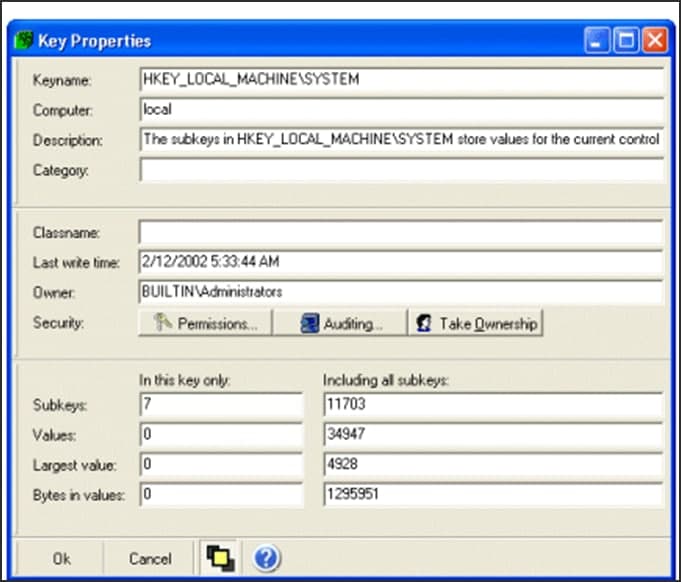The height and width of the screenshot is (582, 681).
Task: Open the Permissions dialog
Action: 205,324
